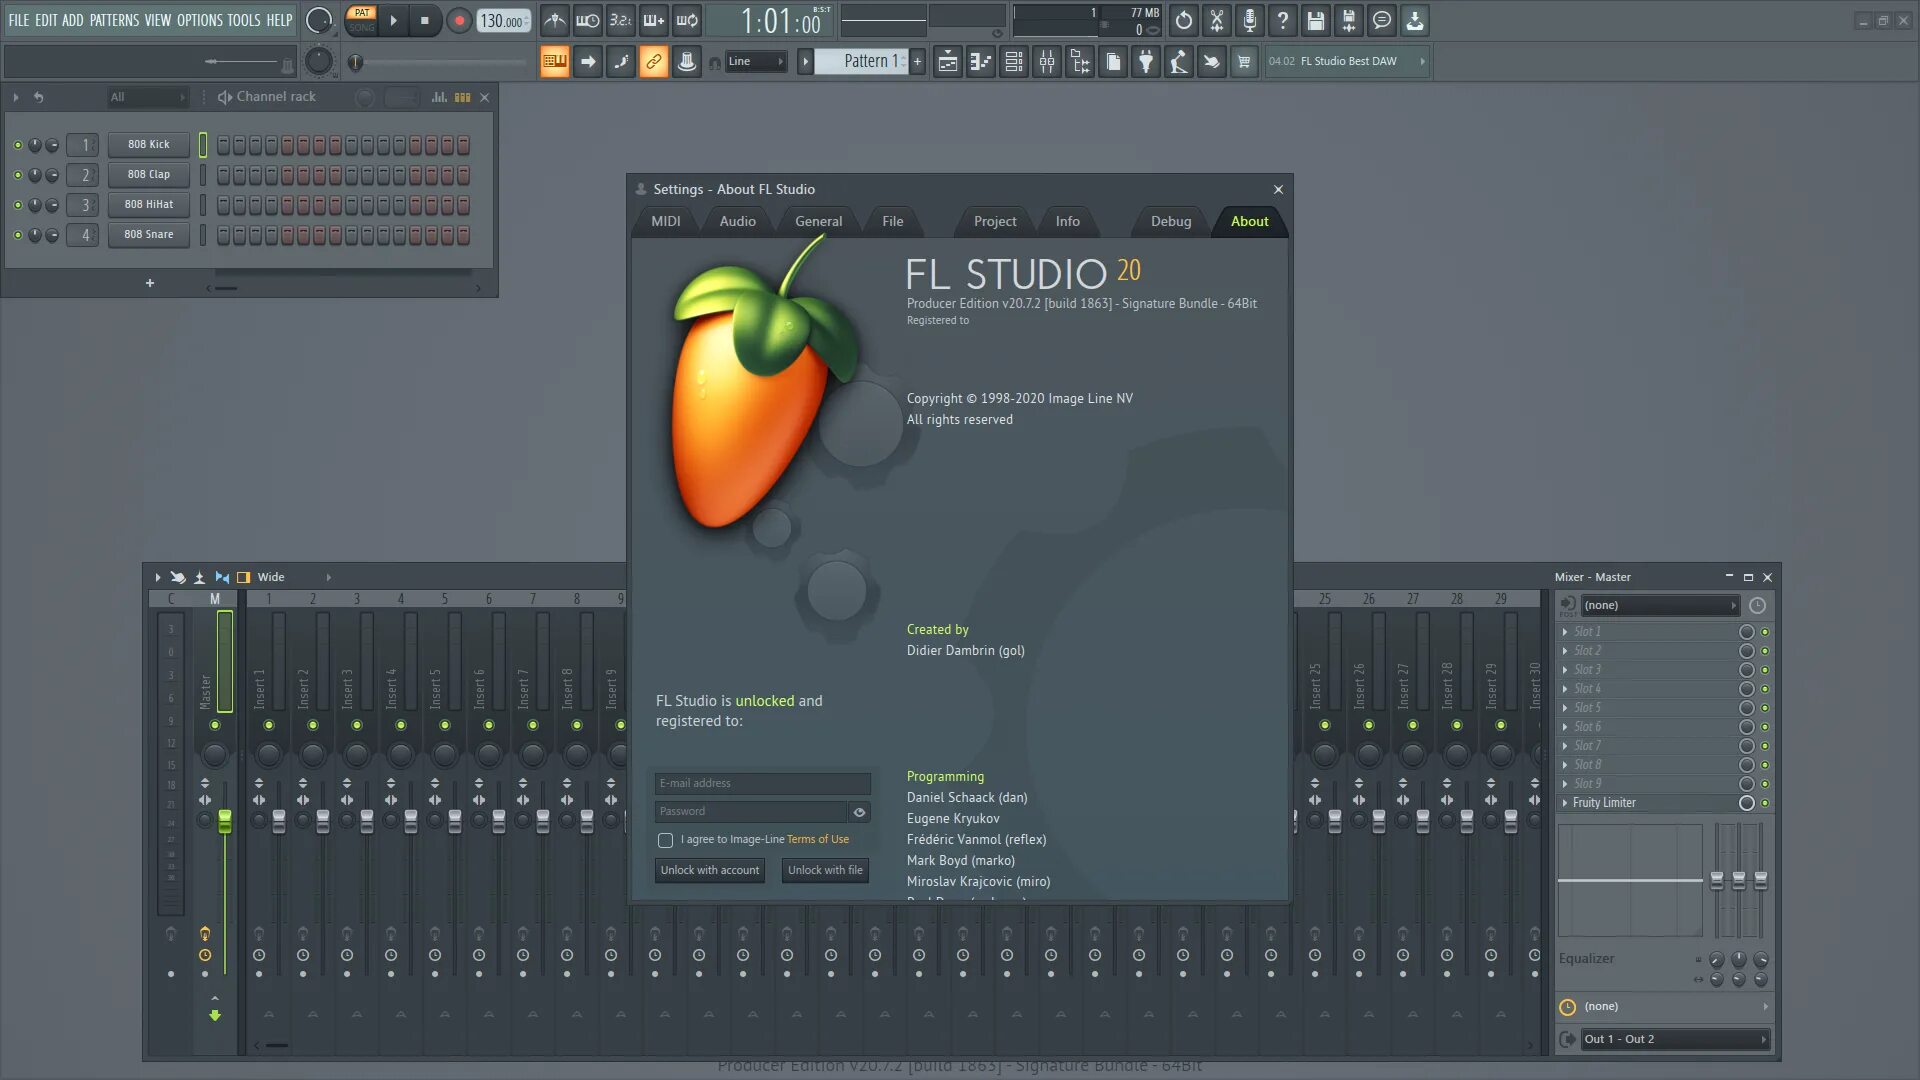Open the Line snap dropdown
This screenshot has width=1920, height=1080.
pos(756,62)
